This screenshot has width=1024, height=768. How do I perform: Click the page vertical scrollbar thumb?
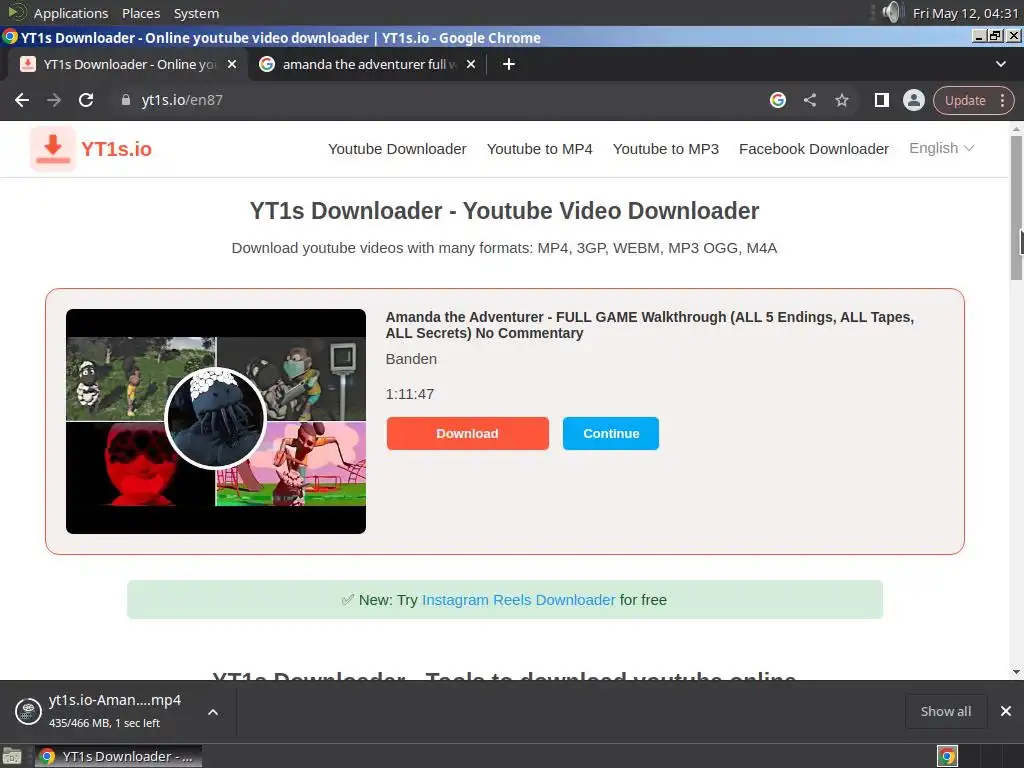pyautogui.click(x=1016, y=208)
